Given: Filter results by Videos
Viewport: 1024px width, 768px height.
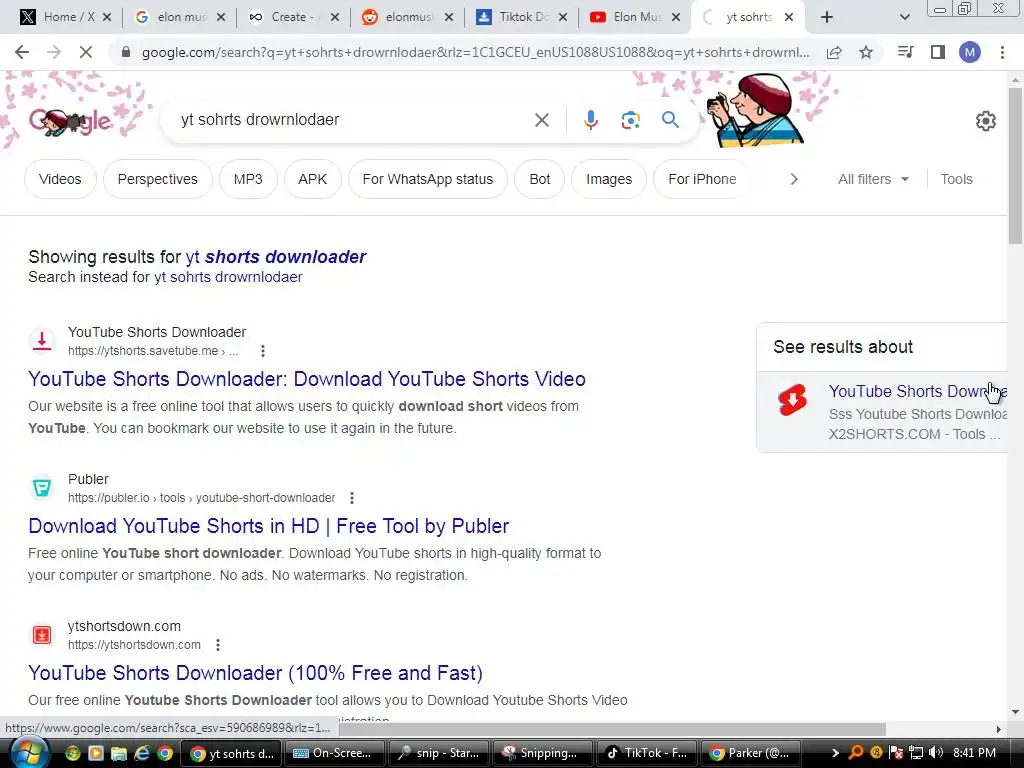Looking at the screenshot, I should pos(60,179).
